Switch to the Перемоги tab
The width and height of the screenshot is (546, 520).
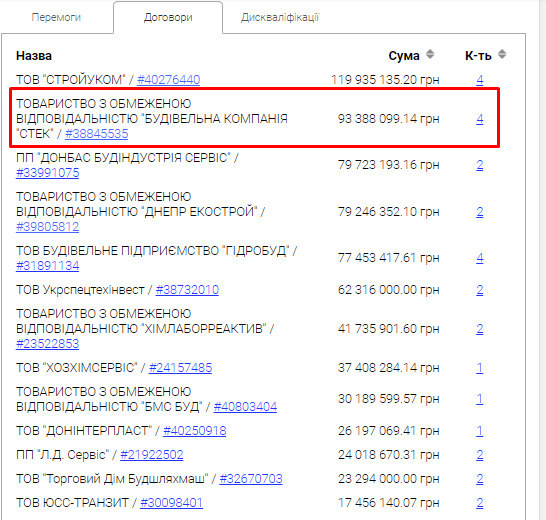point(56,17)
